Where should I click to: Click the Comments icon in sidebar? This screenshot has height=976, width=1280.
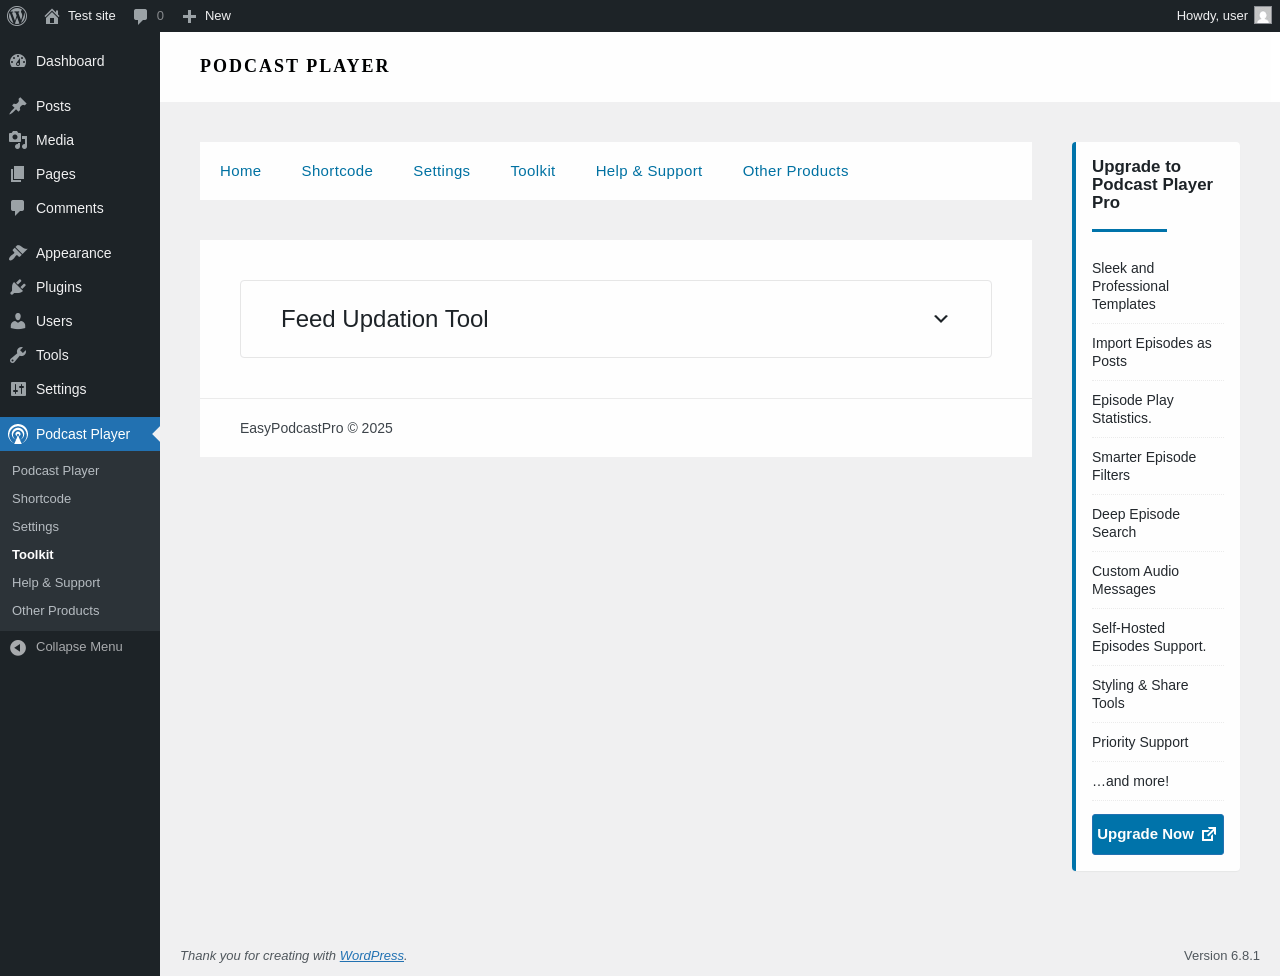pyautogui.click(x=18, y=208)
